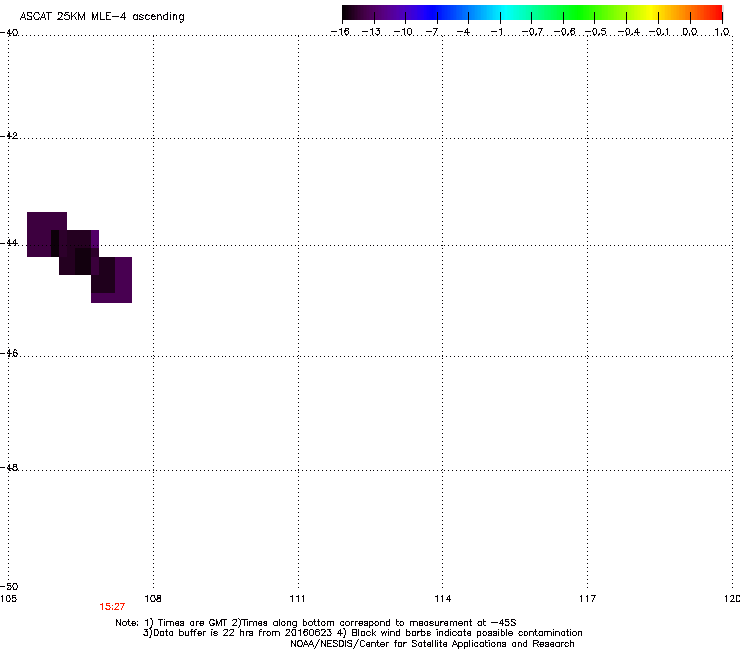The width and height of the screenshot is (740, 650).
Task: Click the green section of the colorbar
Action: [580, 13]
